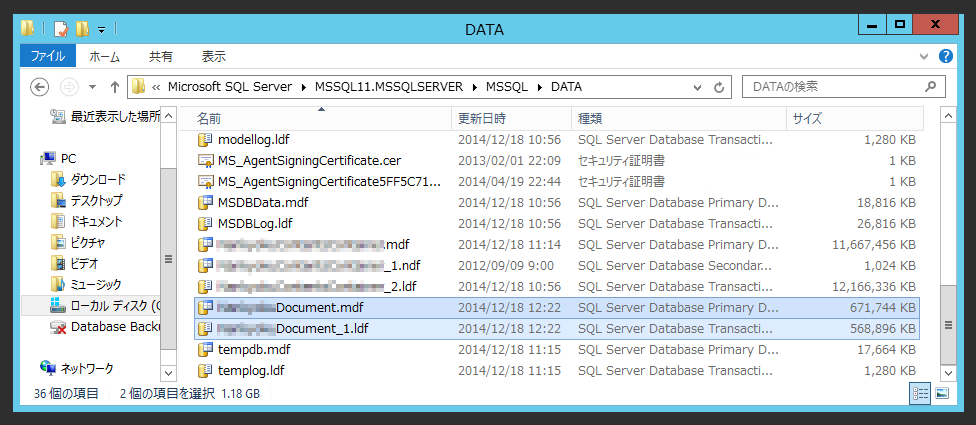Click the Help question mark icon
The height and width of the screenshot is (425, 976).
946,57
